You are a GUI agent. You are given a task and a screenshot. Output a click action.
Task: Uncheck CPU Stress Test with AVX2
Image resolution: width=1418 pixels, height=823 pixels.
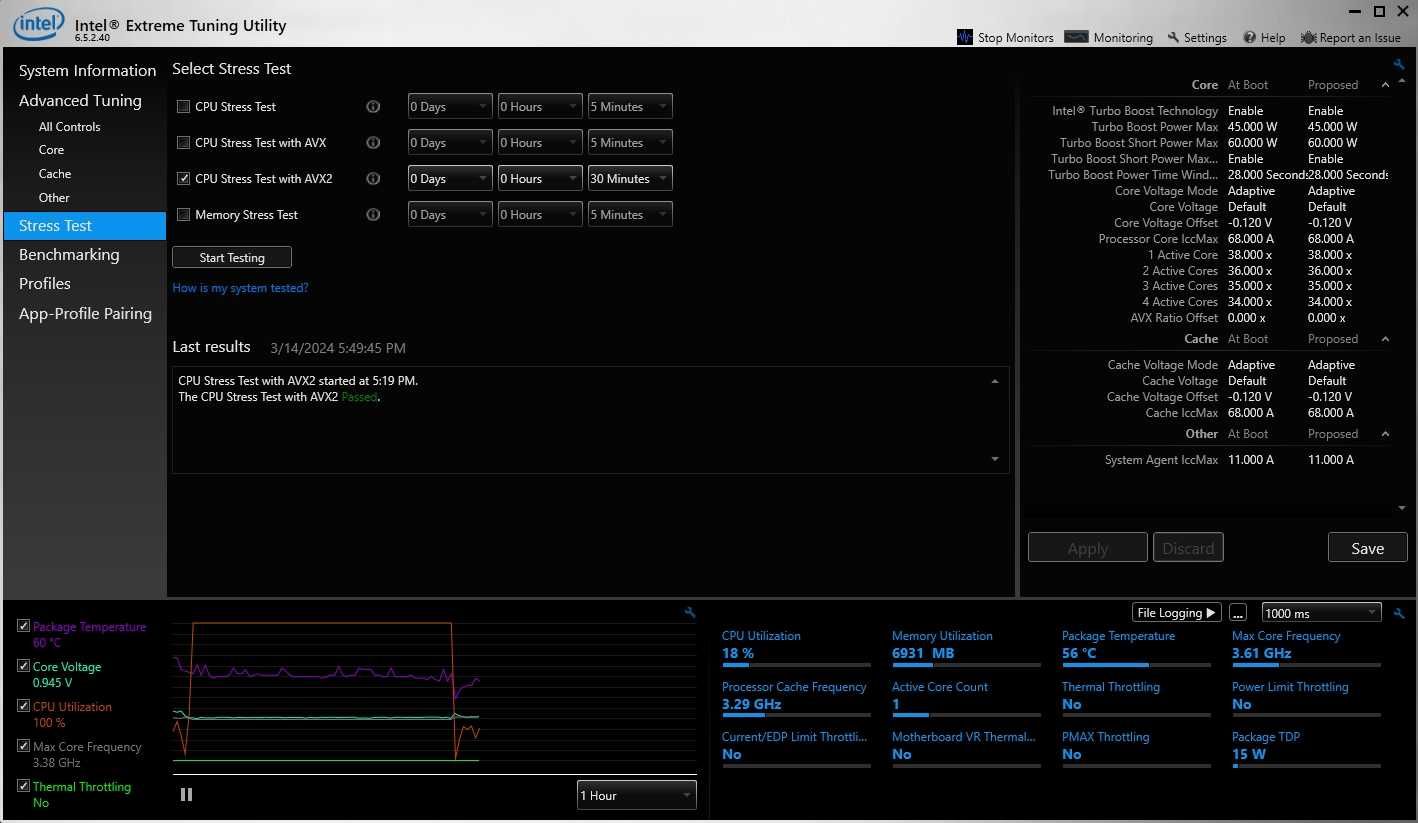(x=183, y=178)
